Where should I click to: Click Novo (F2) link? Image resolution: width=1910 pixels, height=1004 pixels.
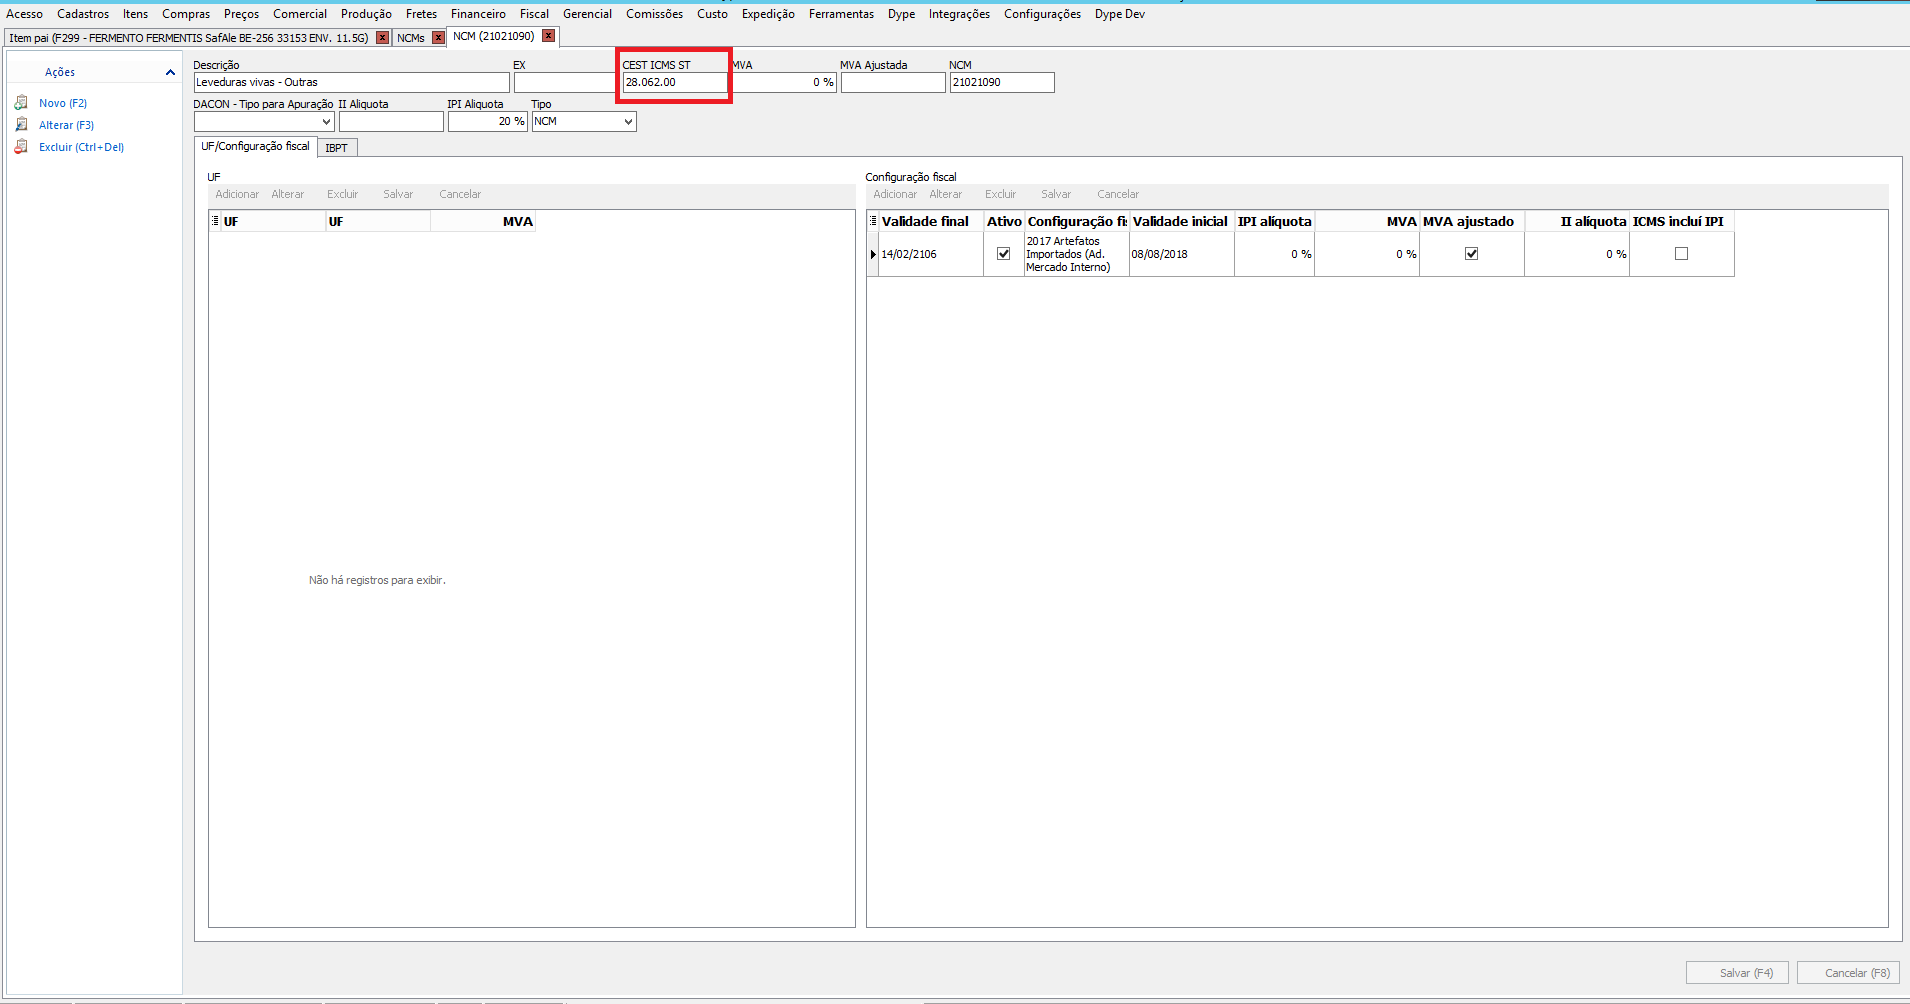(x=63, y=103)
